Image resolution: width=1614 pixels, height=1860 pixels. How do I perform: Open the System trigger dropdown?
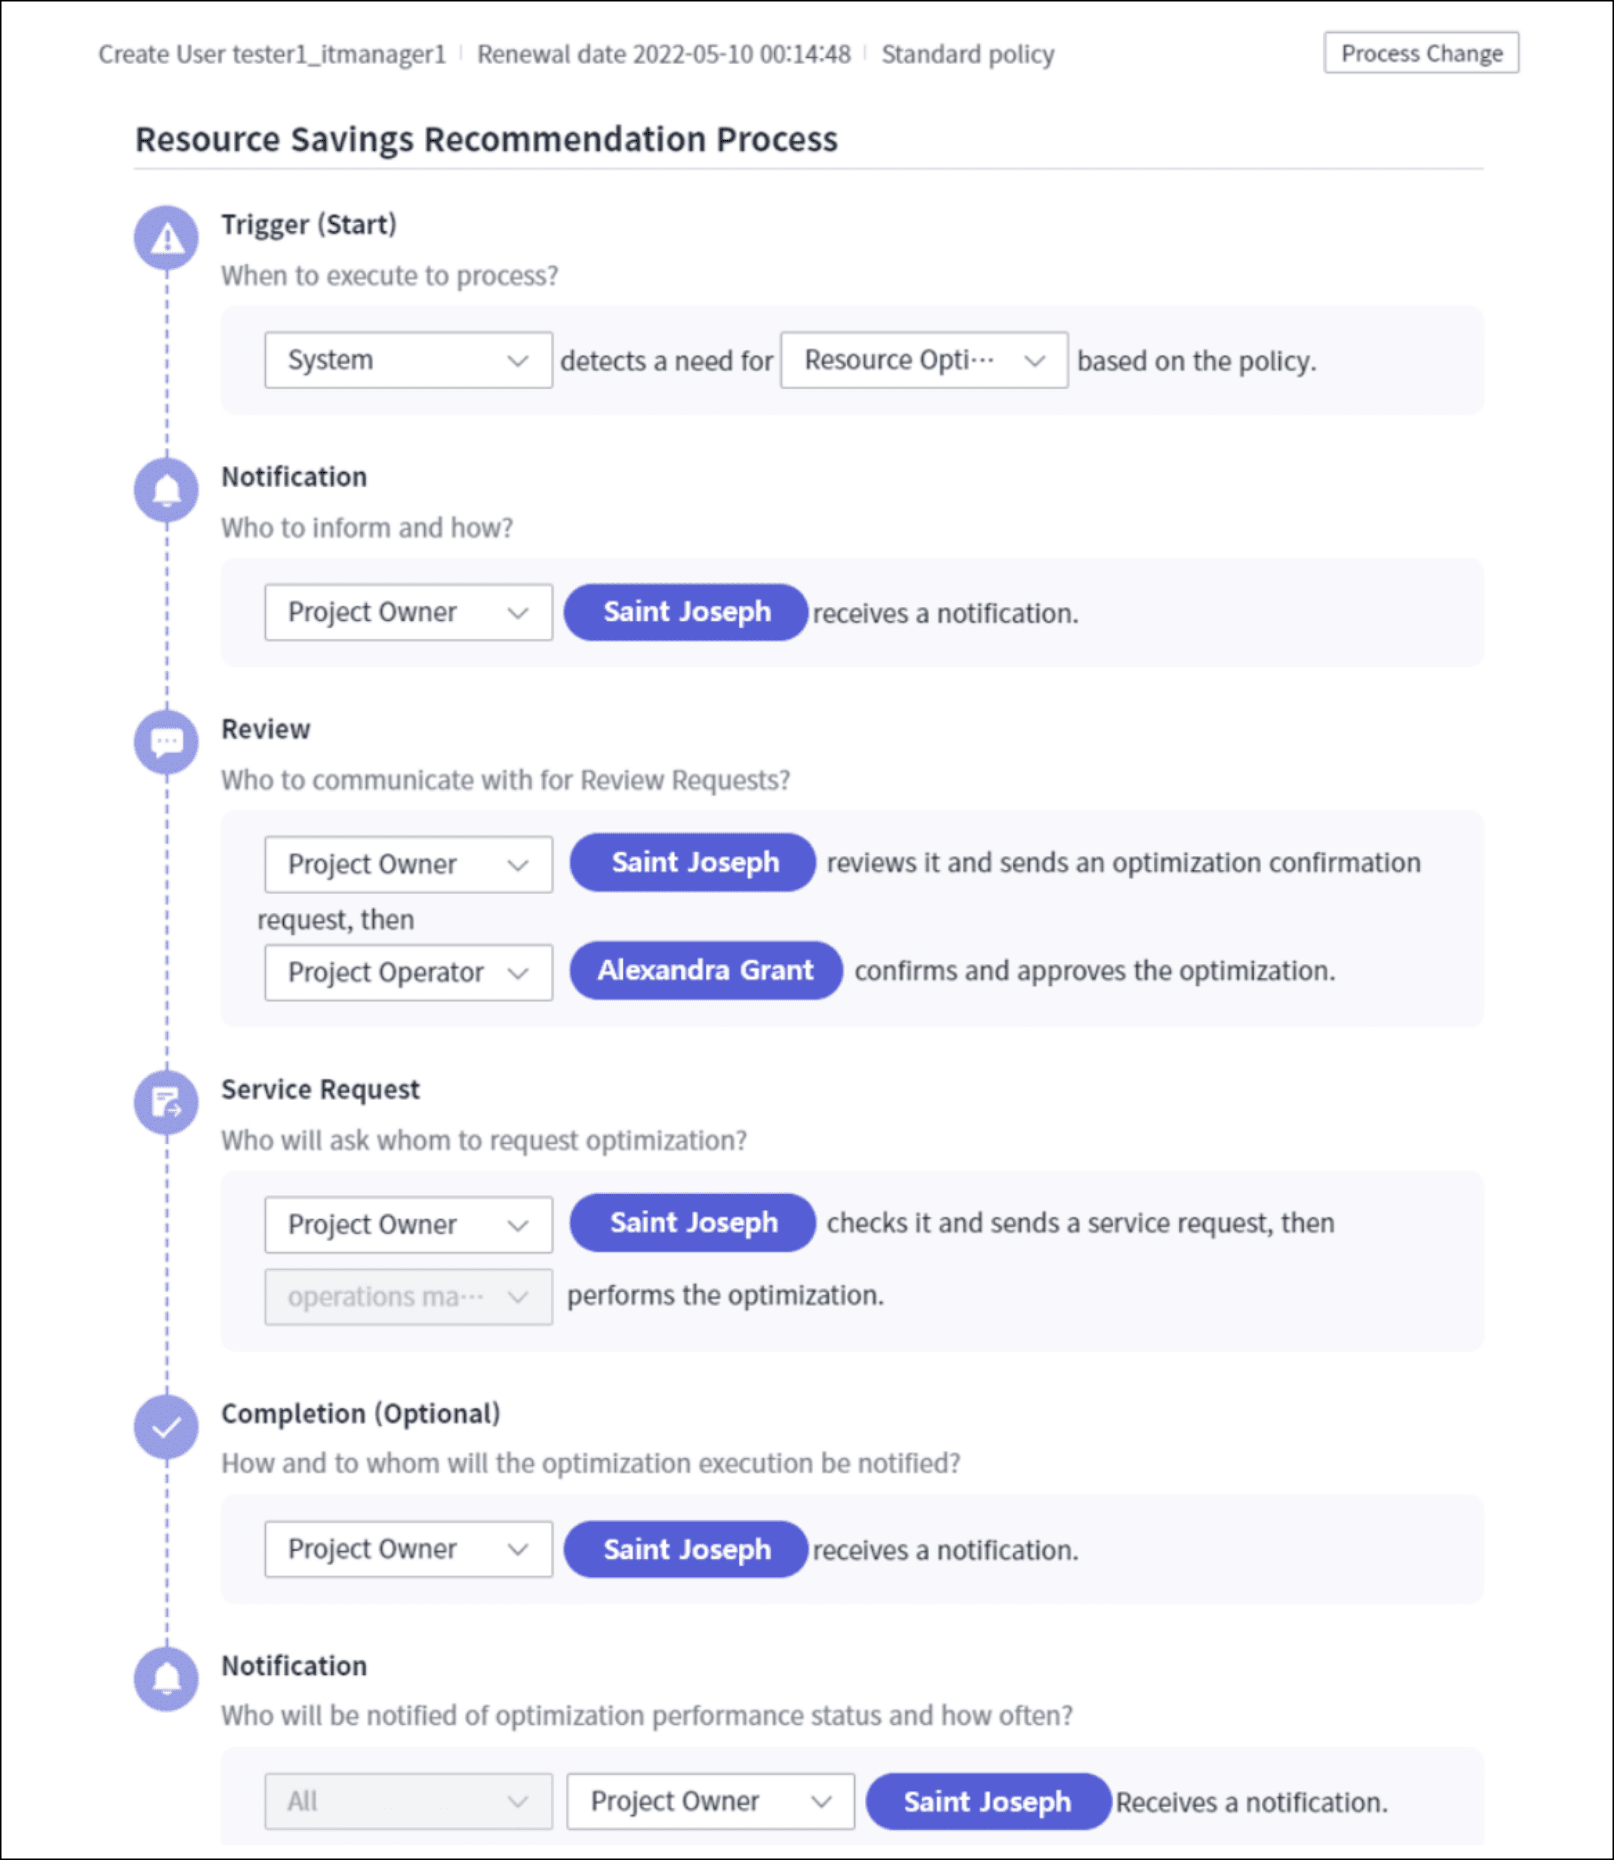(408, 360)
